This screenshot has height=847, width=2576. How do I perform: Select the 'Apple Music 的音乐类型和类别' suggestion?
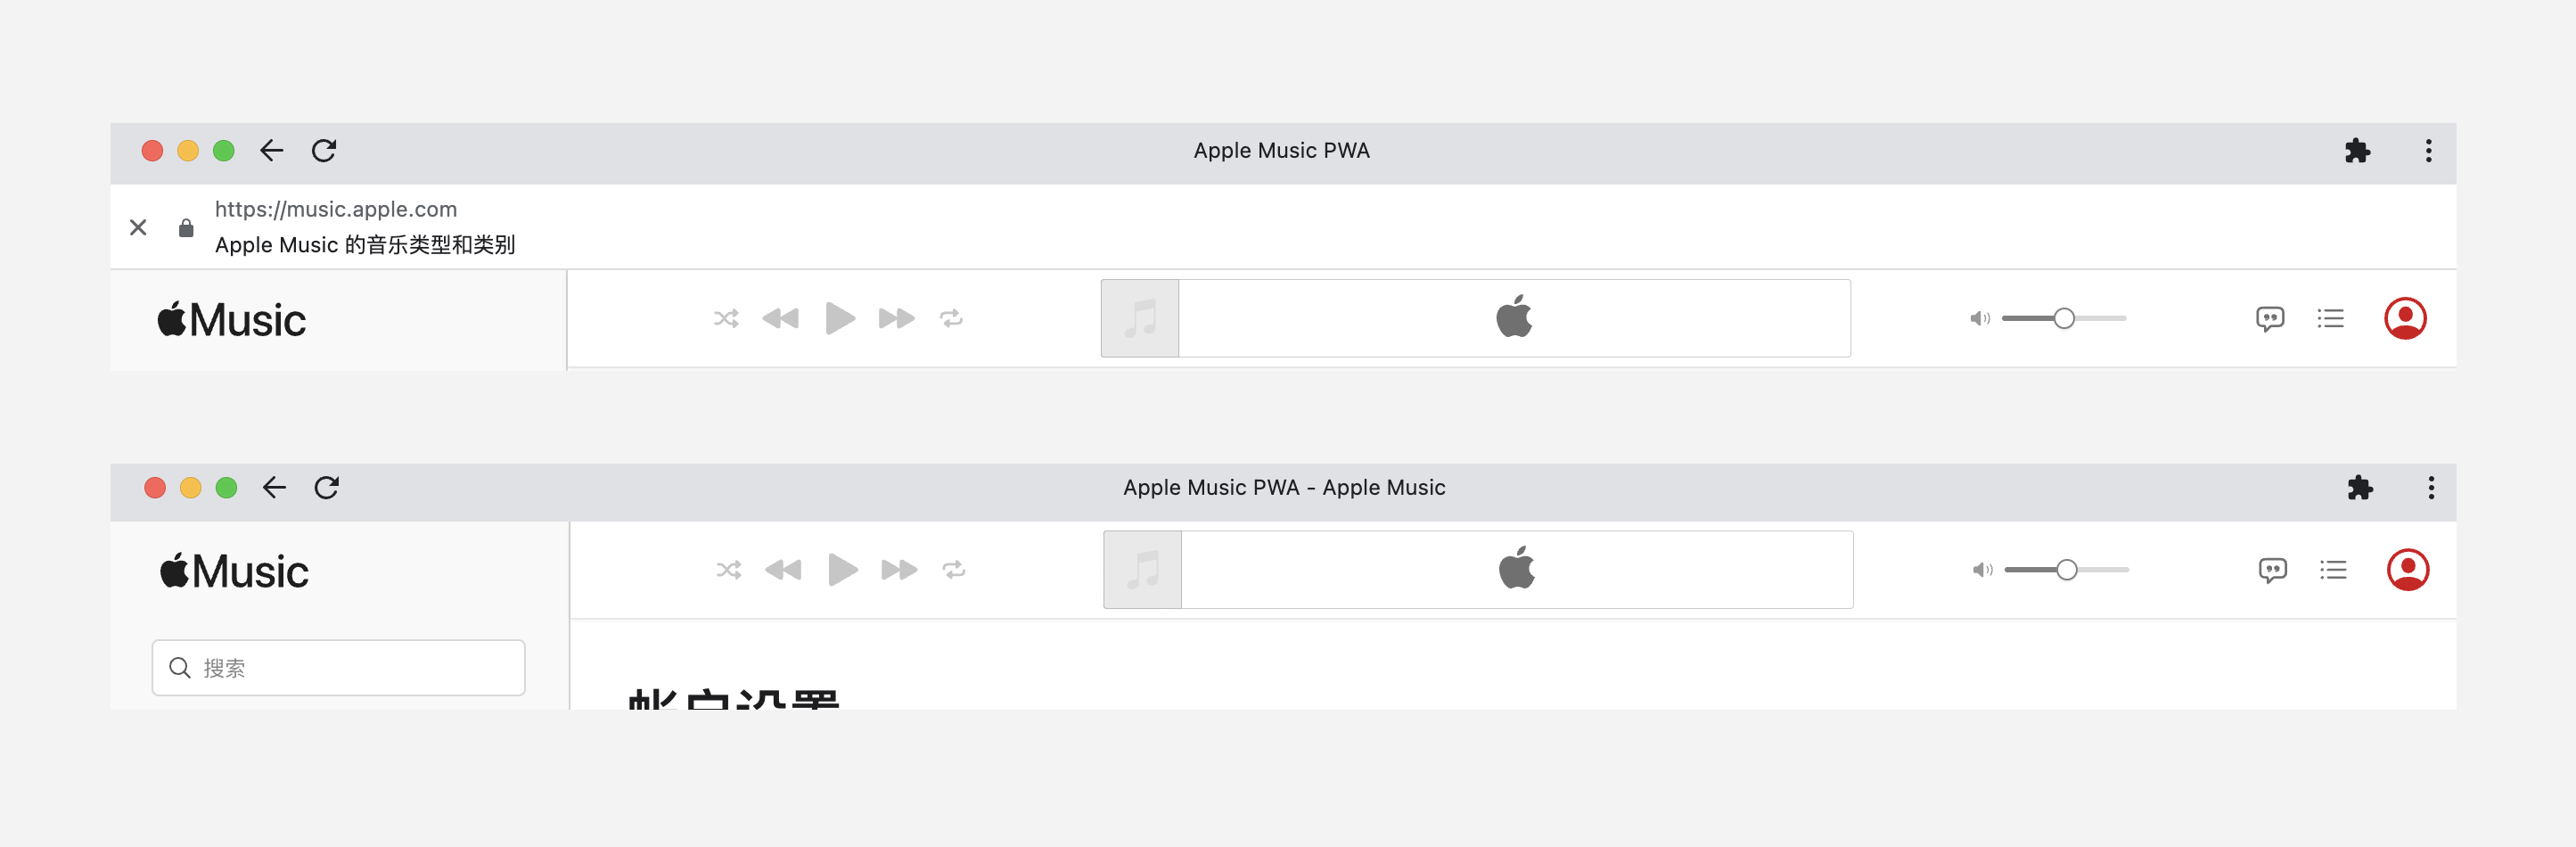point(365,244)
